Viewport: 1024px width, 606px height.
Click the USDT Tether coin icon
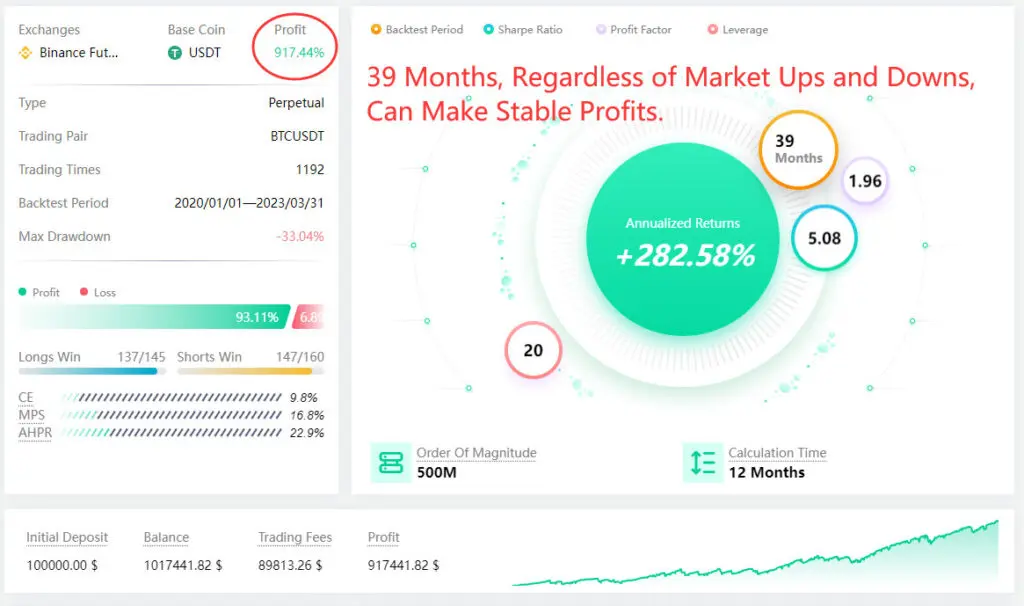pos(175,52)
